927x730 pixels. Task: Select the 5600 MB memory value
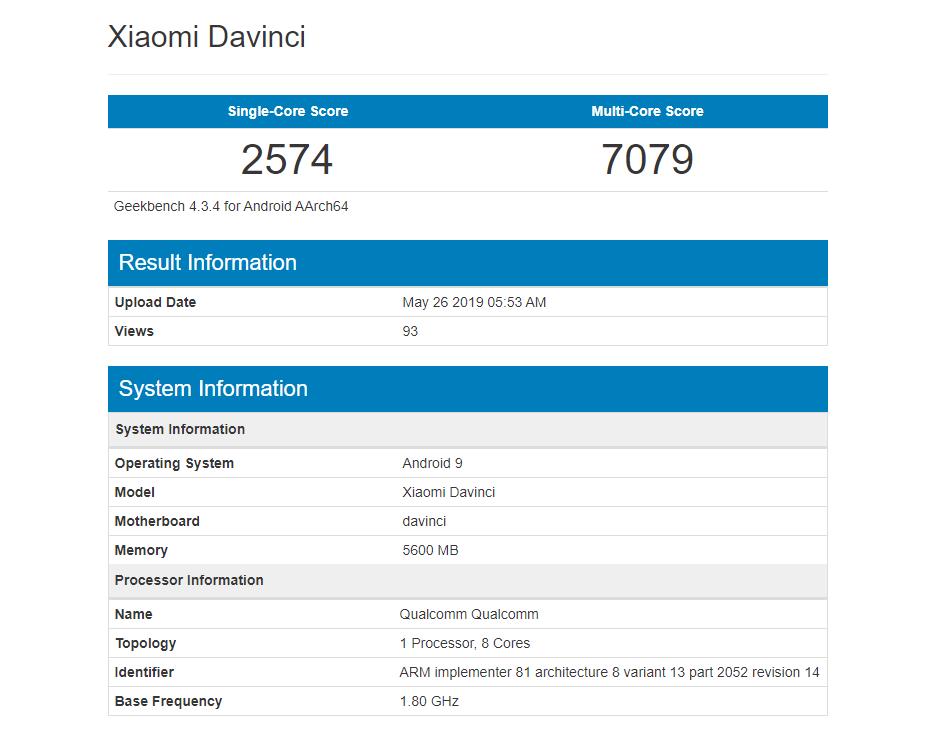point(430,550)
